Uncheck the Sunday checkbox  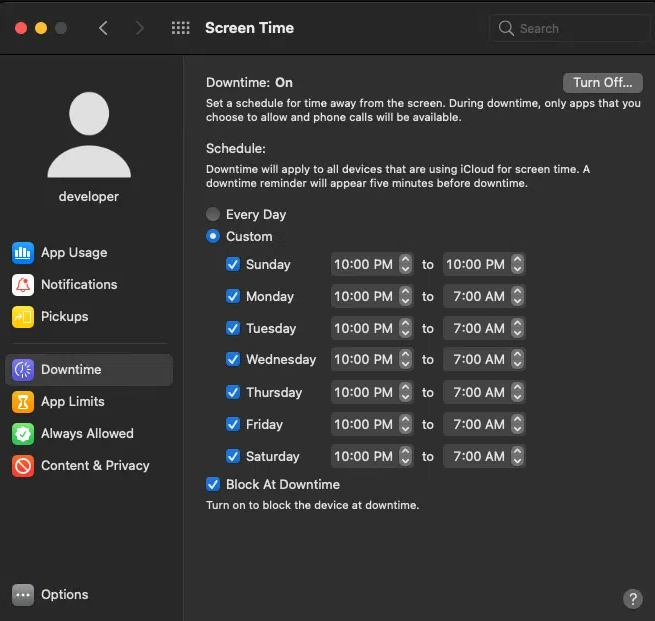pyautogui.click(x=233, y=265)
